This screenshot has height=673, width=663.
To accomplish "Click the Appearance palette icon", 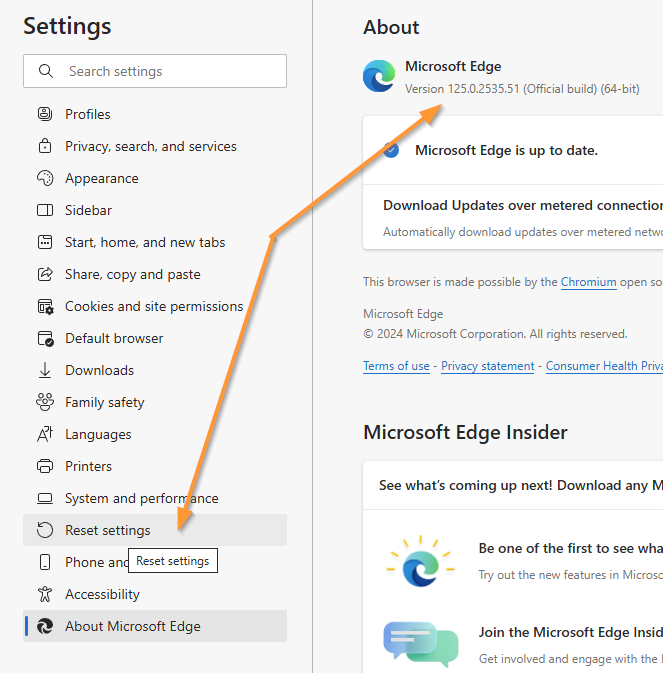I will (45, 178).
